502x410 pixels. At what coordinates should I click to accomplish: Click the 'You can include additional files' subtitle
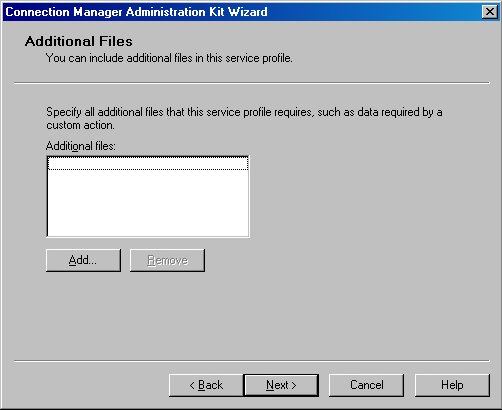click(x=169, y=58)
